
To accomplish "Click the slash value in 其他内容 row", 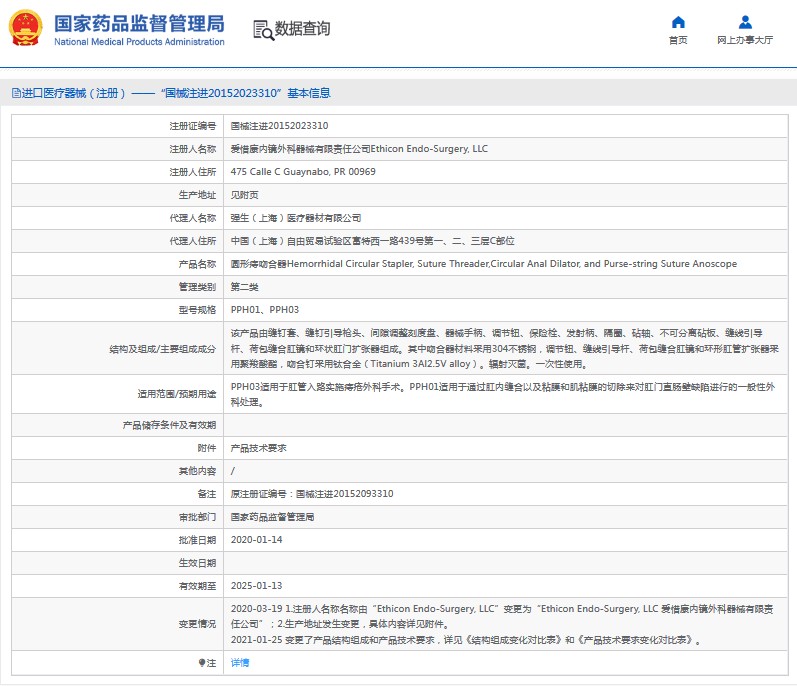I will click(233, 471).
